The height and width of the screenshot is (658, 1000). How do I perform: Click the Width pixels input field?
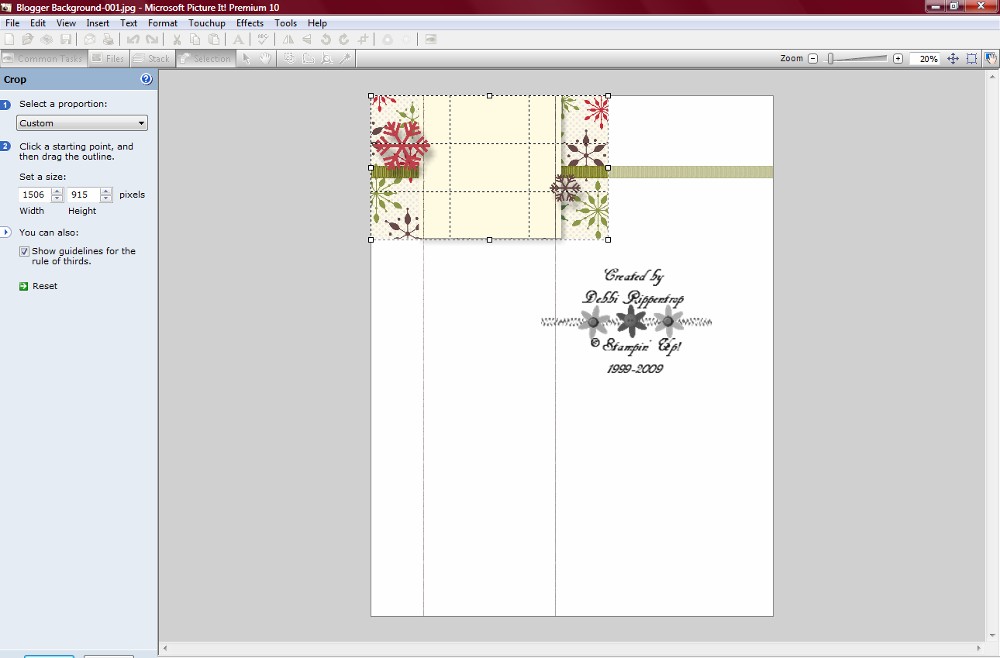(34, 195)
